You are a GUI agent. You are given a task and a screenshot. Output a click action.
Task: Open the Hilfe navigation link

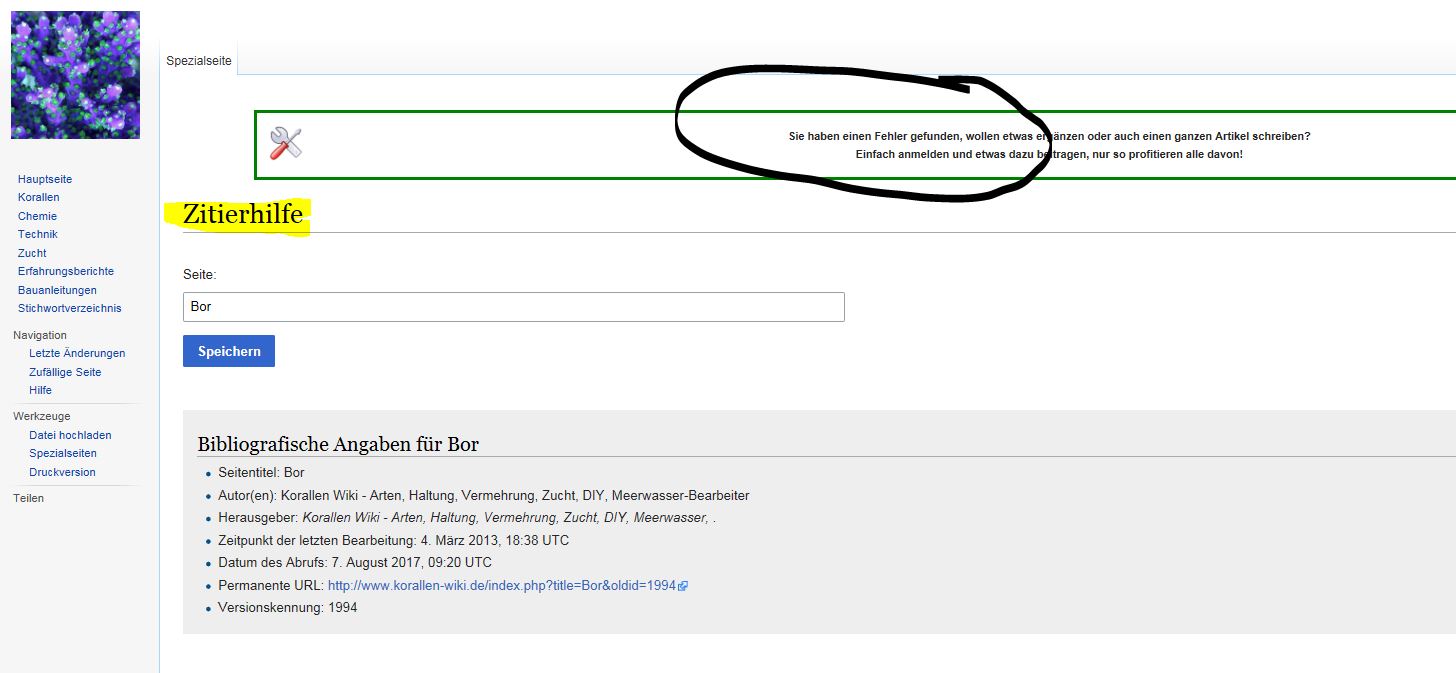[40, 390]
